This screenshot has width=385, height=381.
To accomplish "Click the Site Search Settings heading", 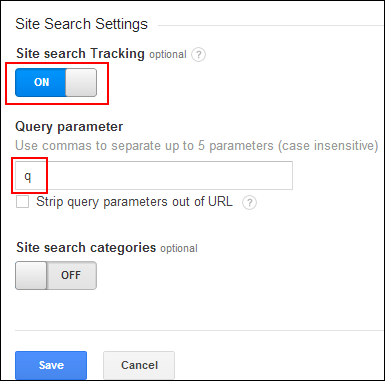I will point(81,24).
